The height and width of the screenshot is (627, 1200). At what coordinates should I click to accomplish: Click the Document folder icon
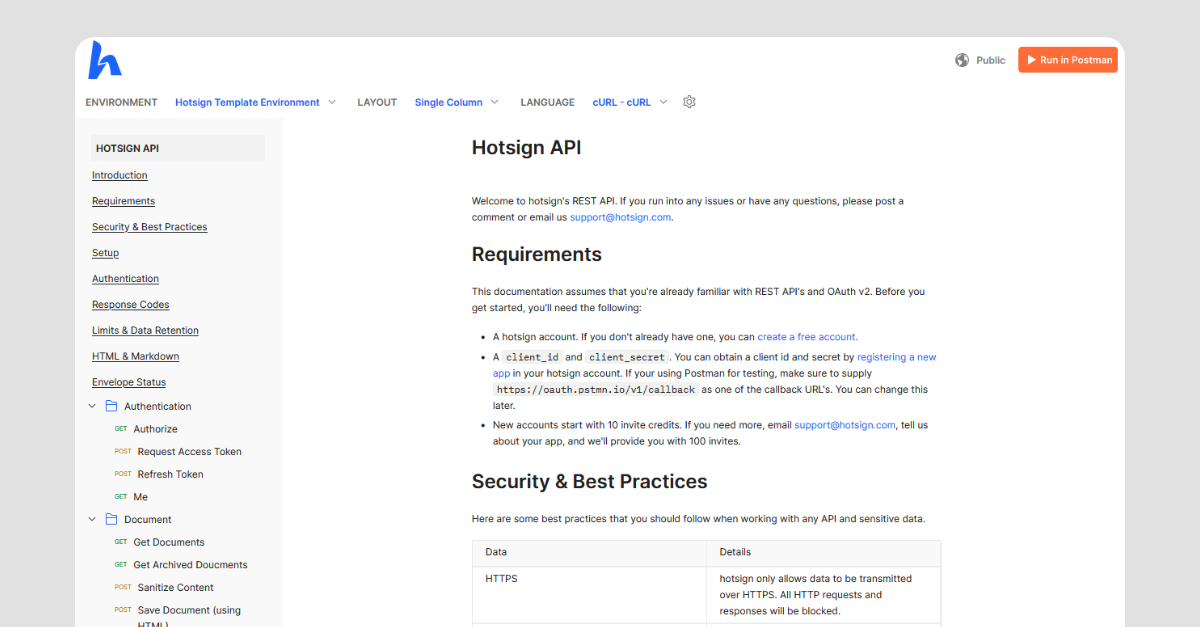(x=111, y=519)
